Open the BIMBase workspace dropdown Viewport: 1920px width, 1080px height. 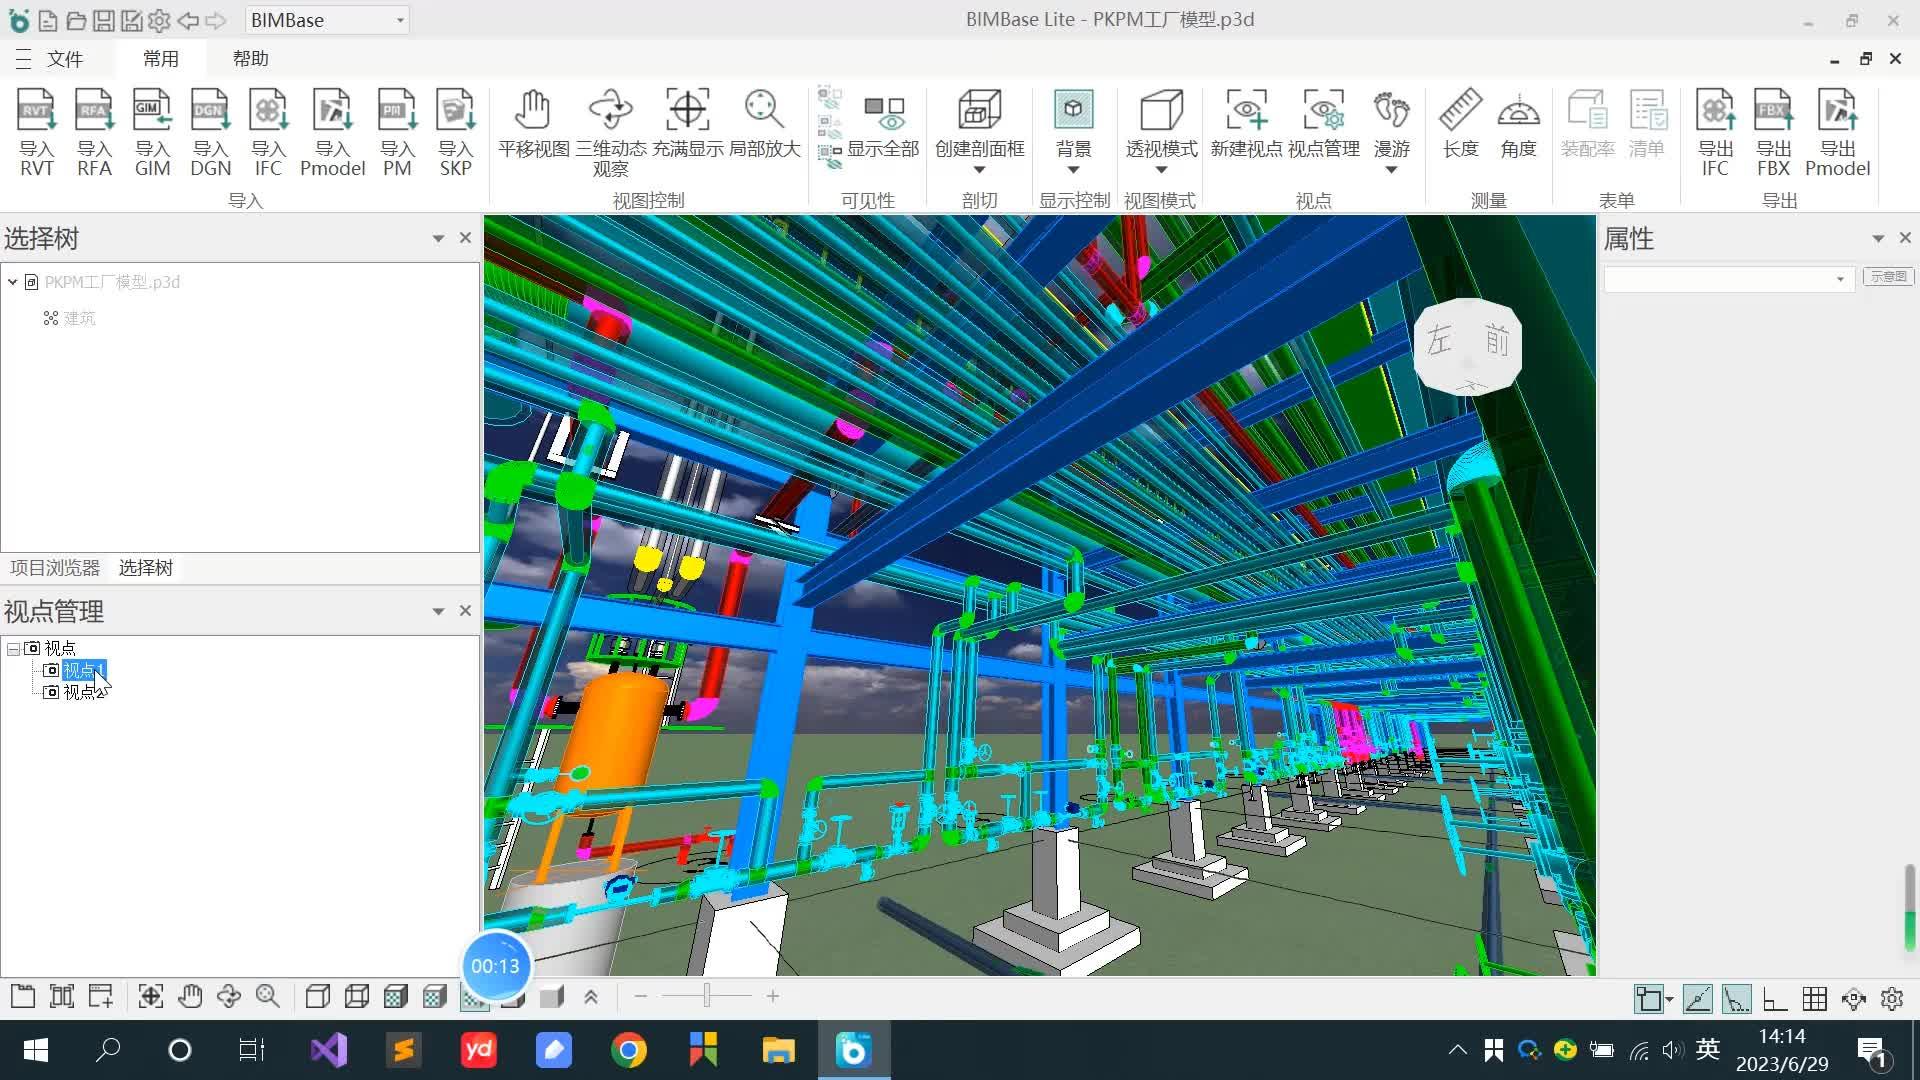point(399,20)
